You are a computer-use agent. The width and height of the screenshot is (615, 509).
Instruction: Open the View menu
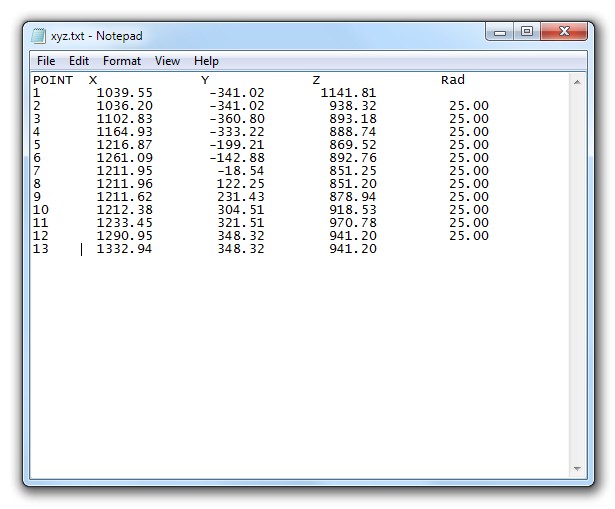(167, 61)
